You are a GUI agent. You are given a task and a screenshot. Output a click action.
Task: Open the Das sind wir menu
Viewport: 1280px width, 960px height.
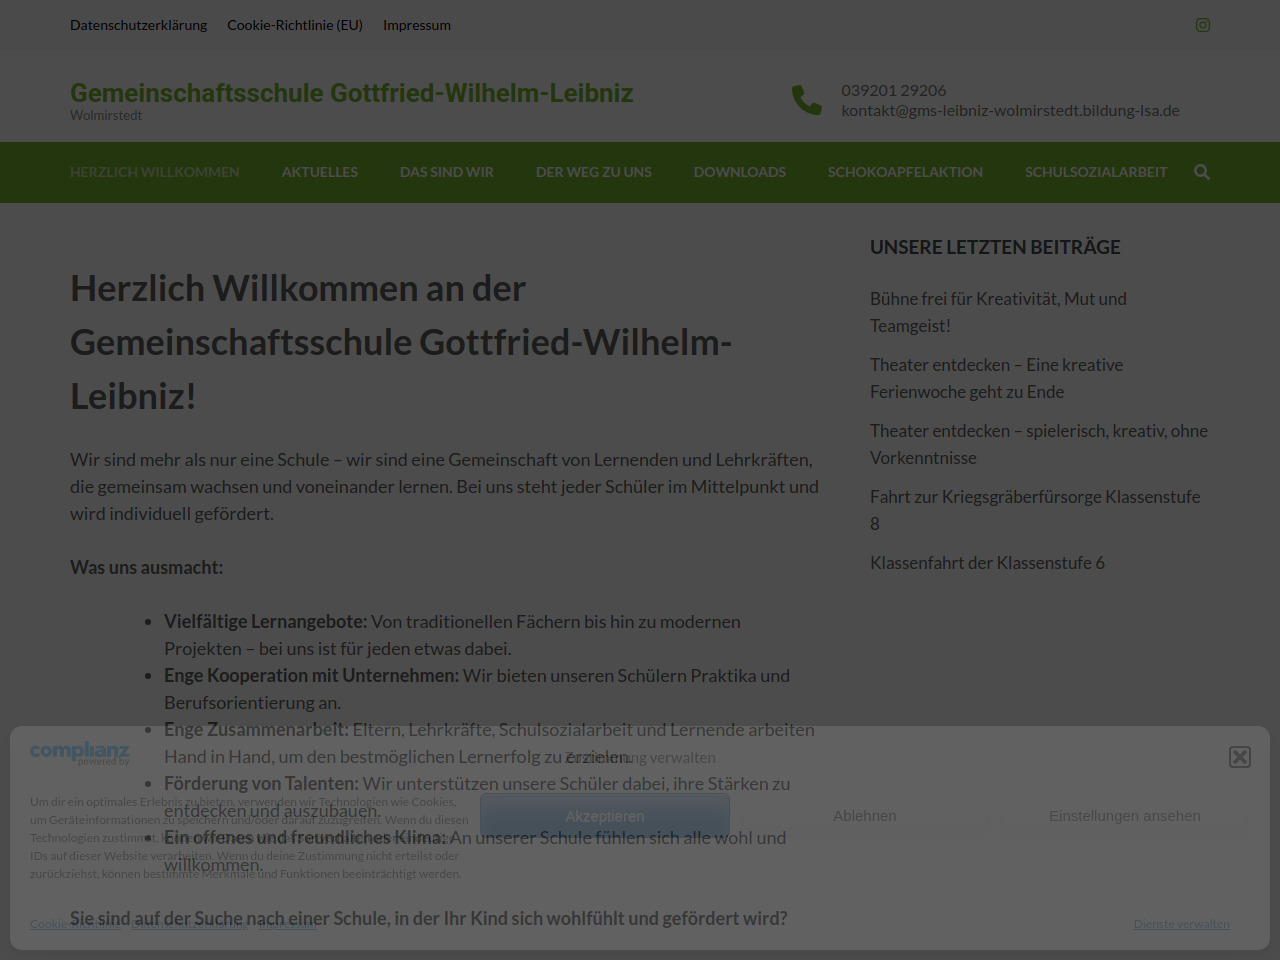pyautogui.click(x=446, y=172)
